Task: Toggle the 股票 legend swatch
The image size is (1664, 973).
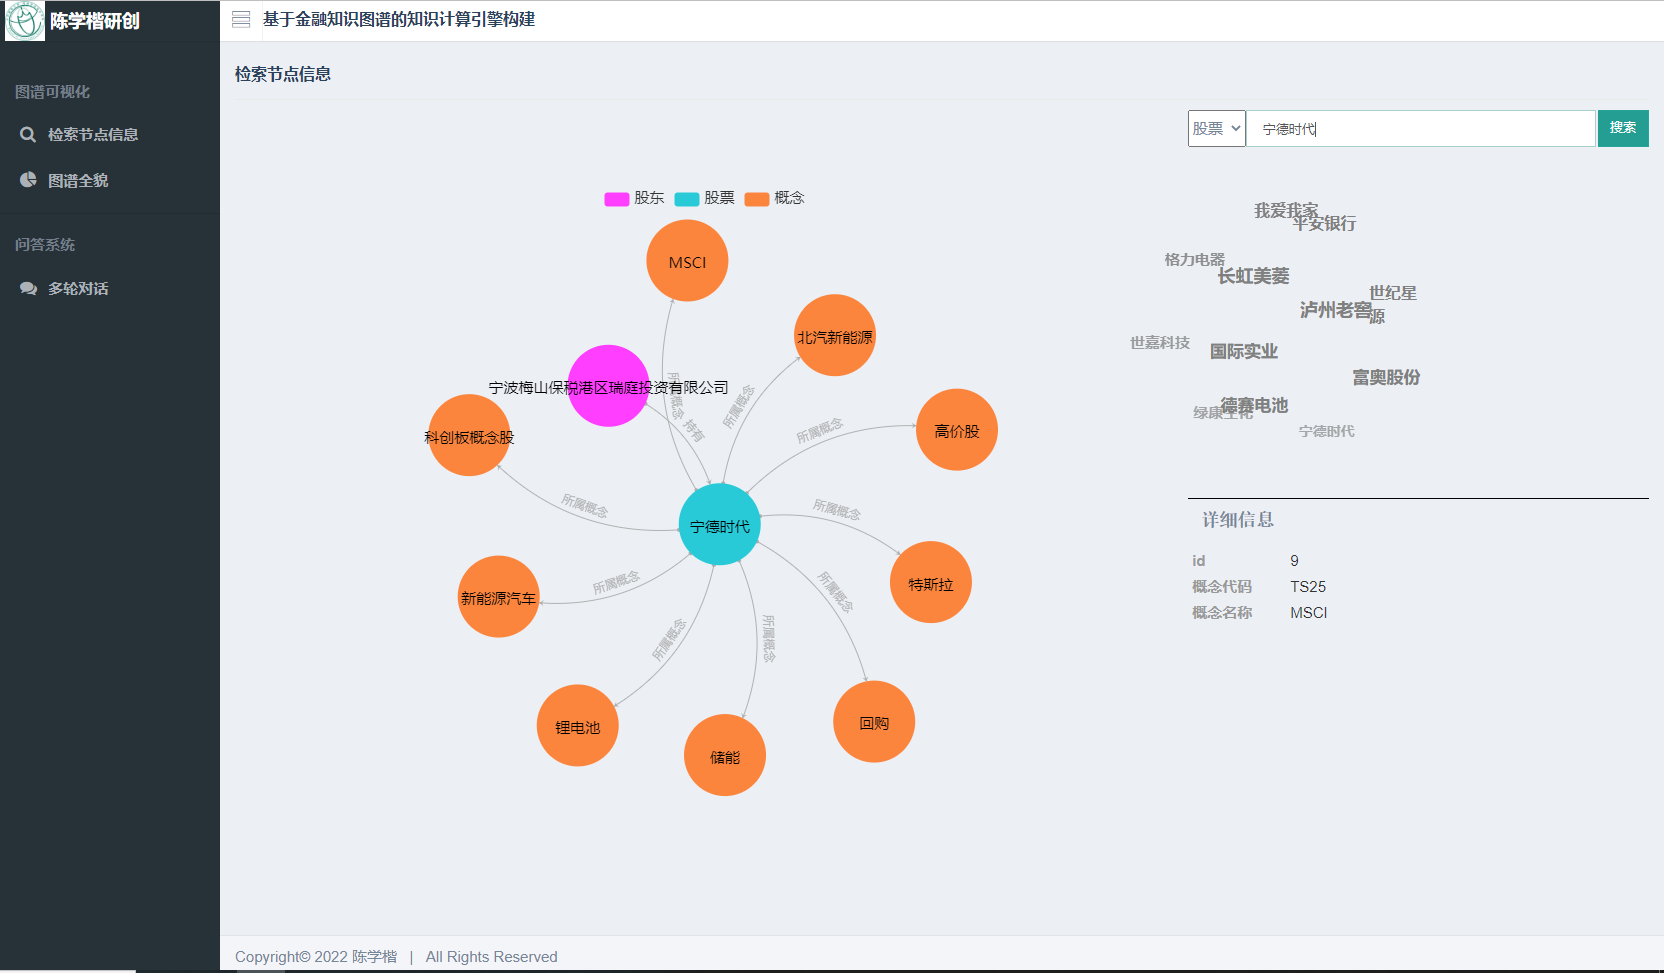Action: point(687,199)
